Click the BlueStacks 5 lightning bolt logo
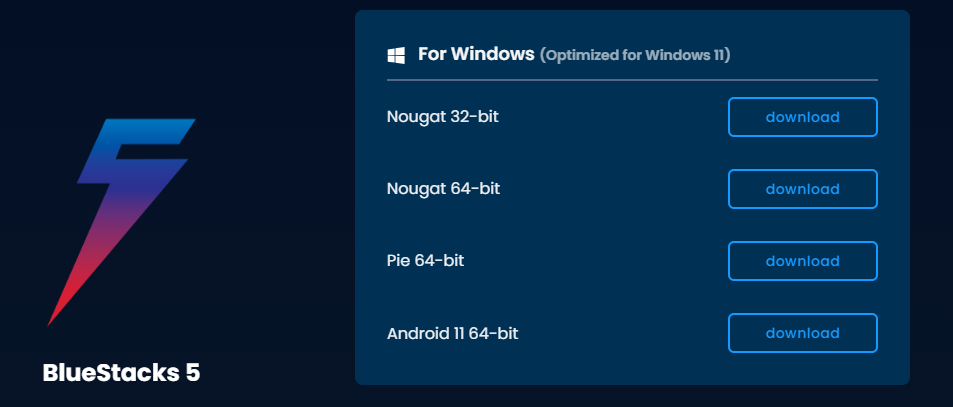Image resolution: width=953 pixels, height=407 pixels. pyautogui.click(x=122, y=222)
